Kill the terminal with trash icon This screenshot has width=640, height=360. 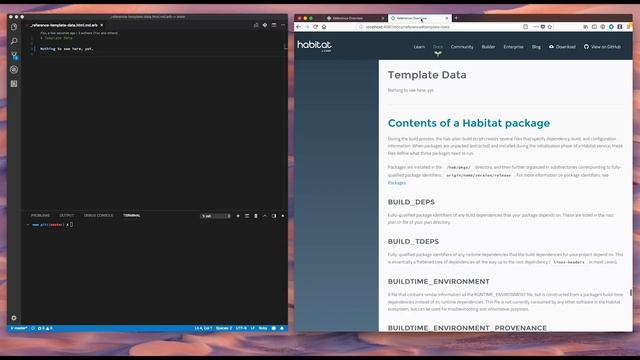(x=256, y=216)
